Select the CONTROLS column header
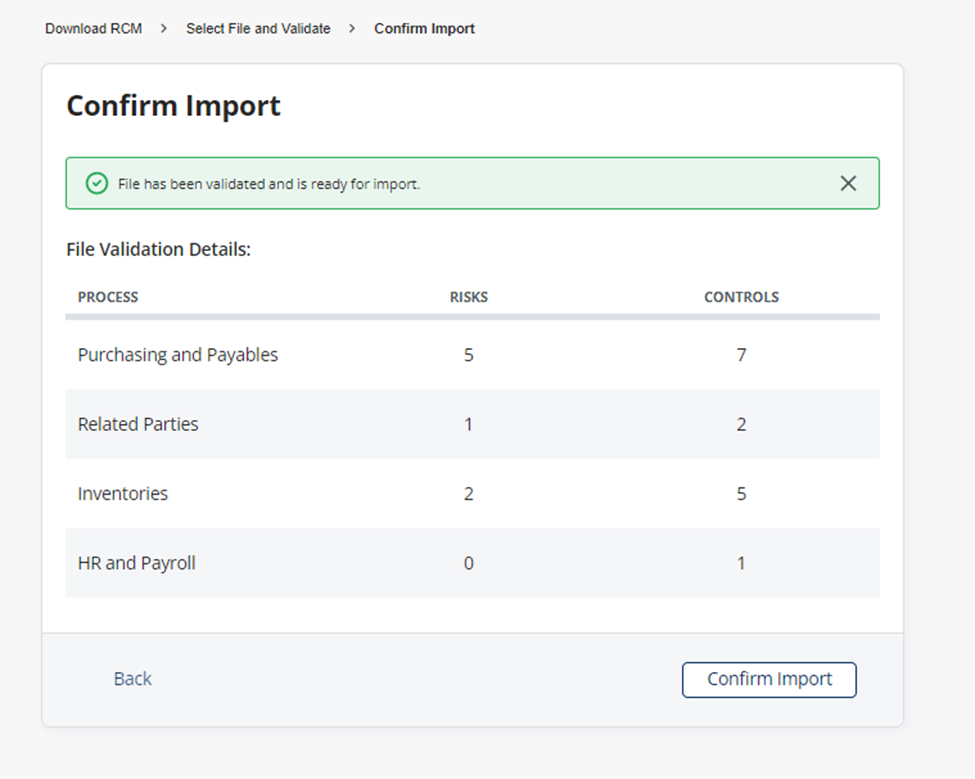 tap(741, 297)
